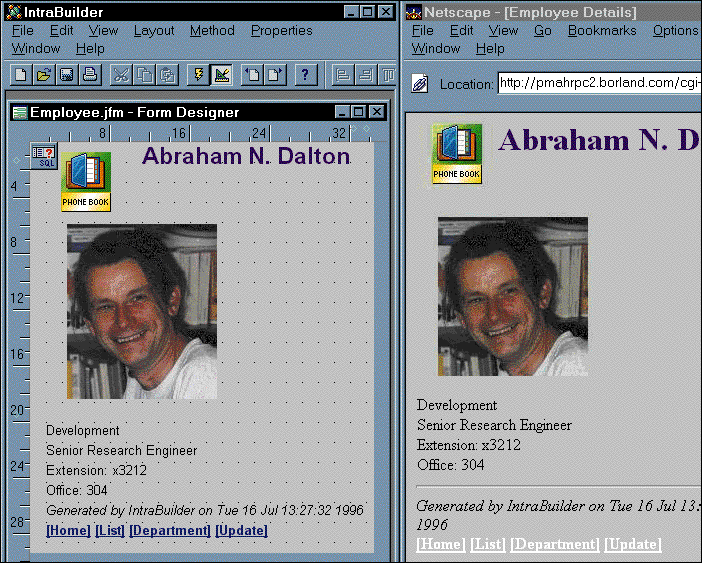The width and height of the screenshot is (702, 563).
Task: Select Phone Book image in Form Designer
Action: [x=86, y=181]
